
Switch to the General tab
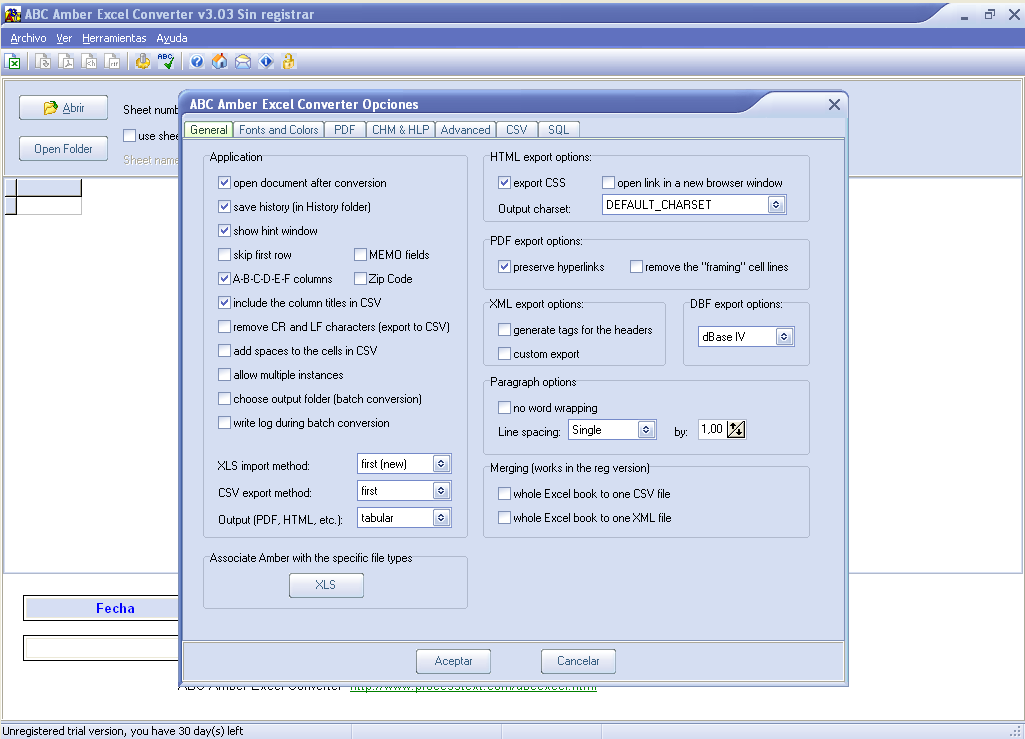(209, 129)
